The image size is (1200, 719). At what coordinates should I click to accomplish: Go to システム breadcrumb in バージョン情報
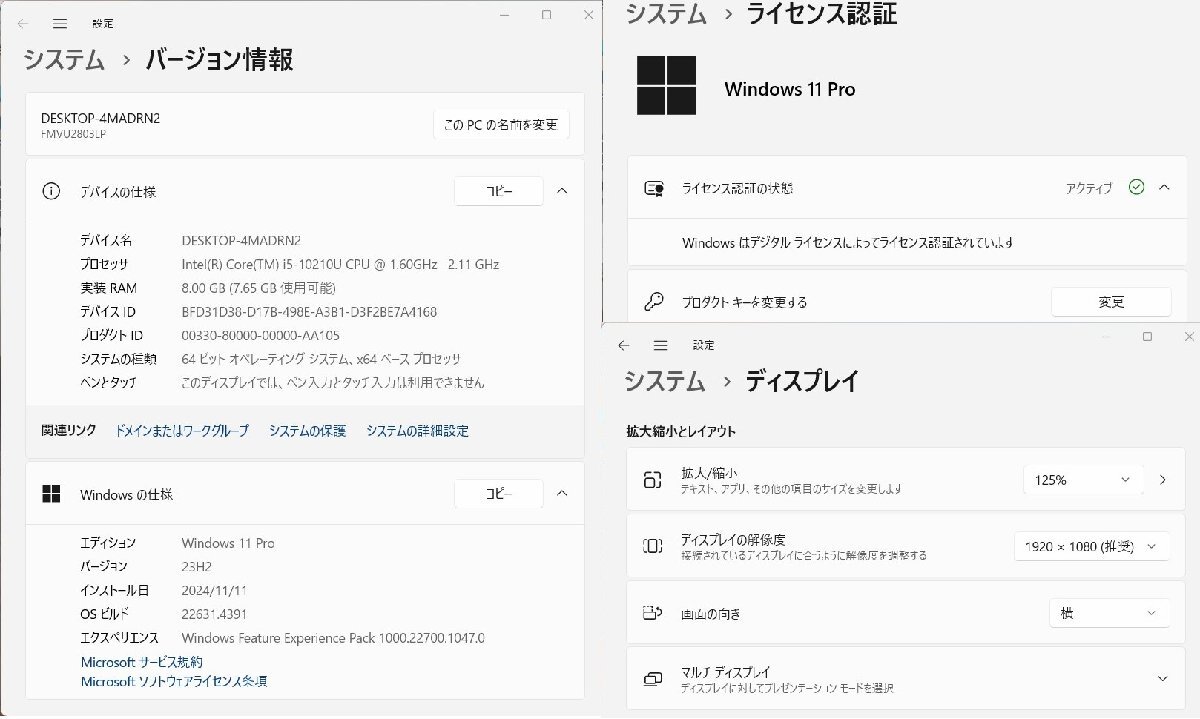64,59
